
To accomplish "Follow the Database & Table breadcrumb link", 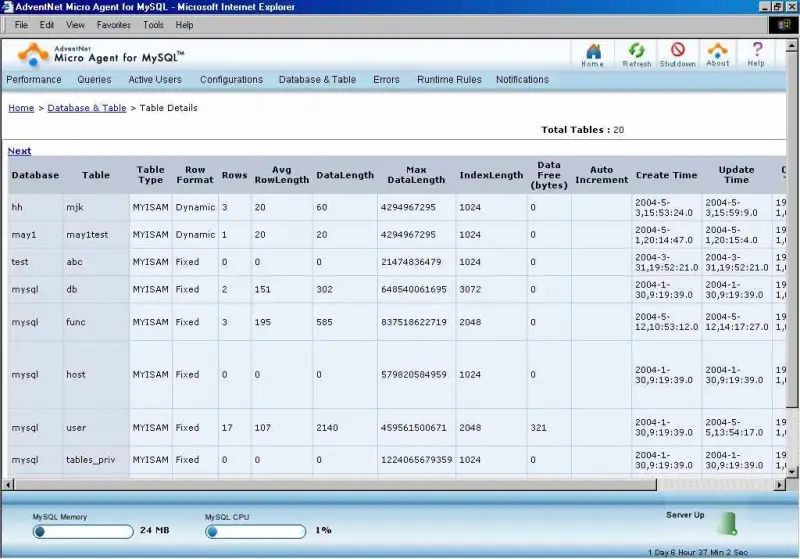I will (x=87, y=108).
